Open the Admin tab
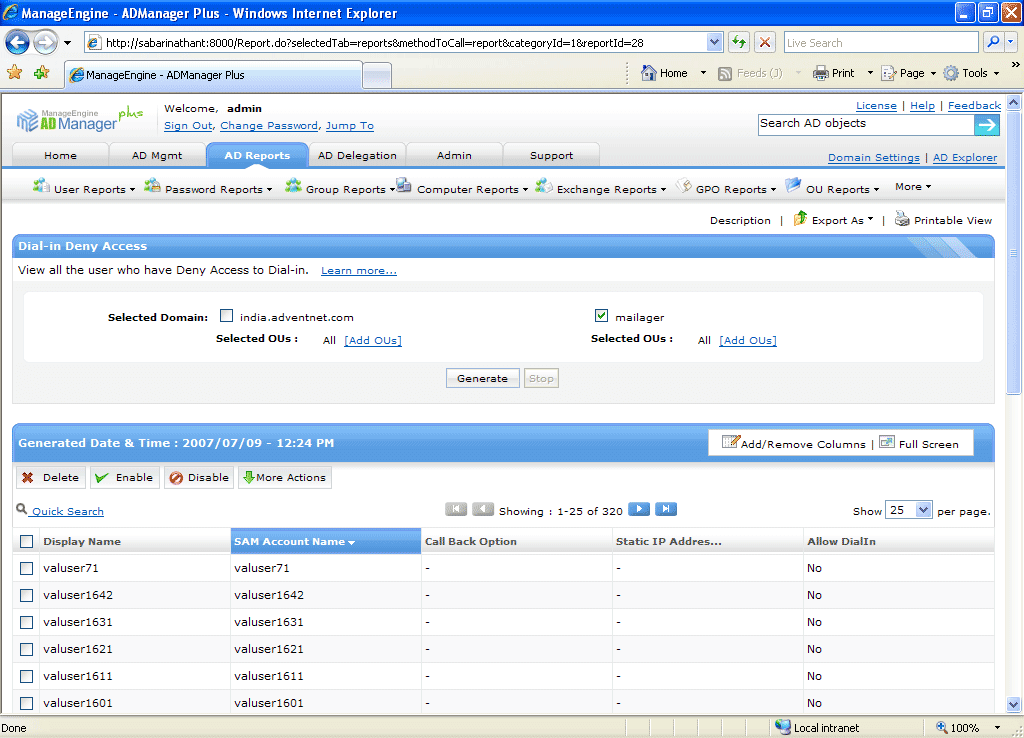 [454, 155]
